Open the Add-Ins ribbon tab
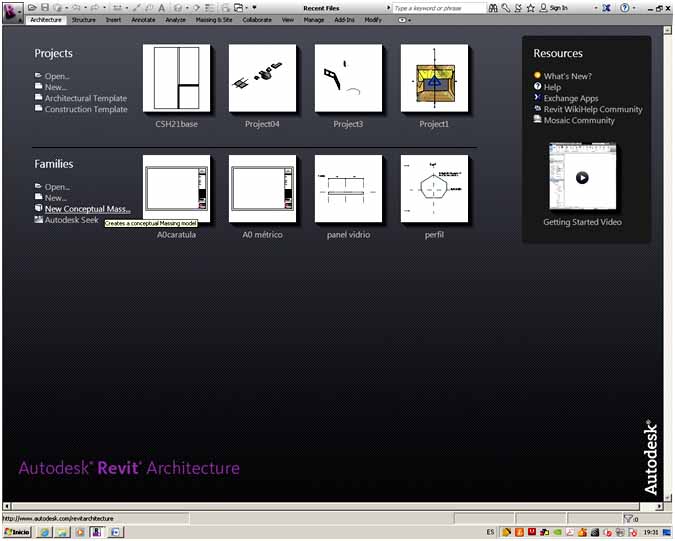The height and width of the screenshot is (541, 675). pos(344,20)
